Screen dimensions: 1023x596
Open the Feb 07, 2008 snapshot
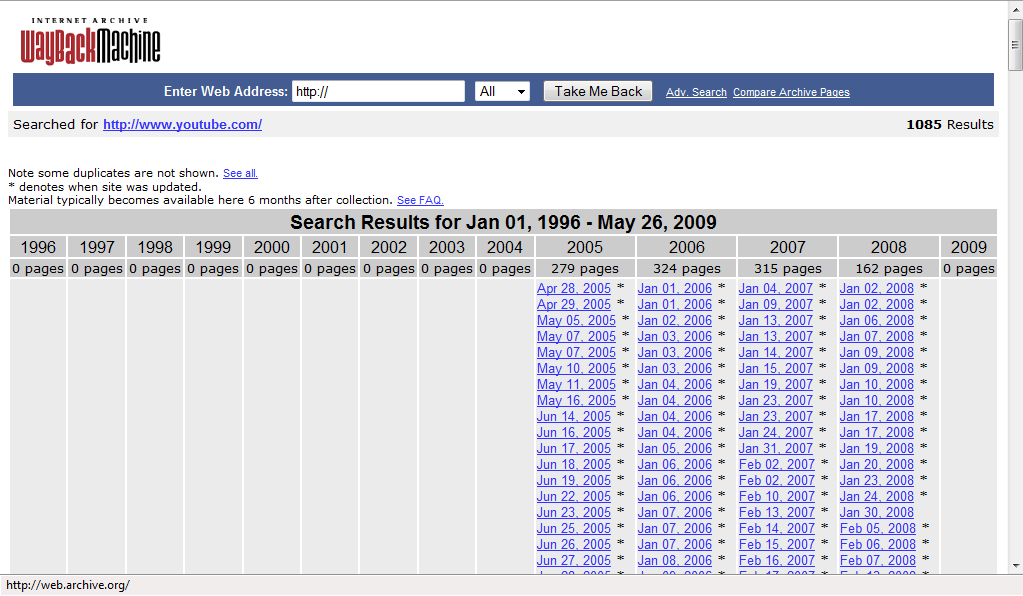pyautogui.click(x=878, y=560)
